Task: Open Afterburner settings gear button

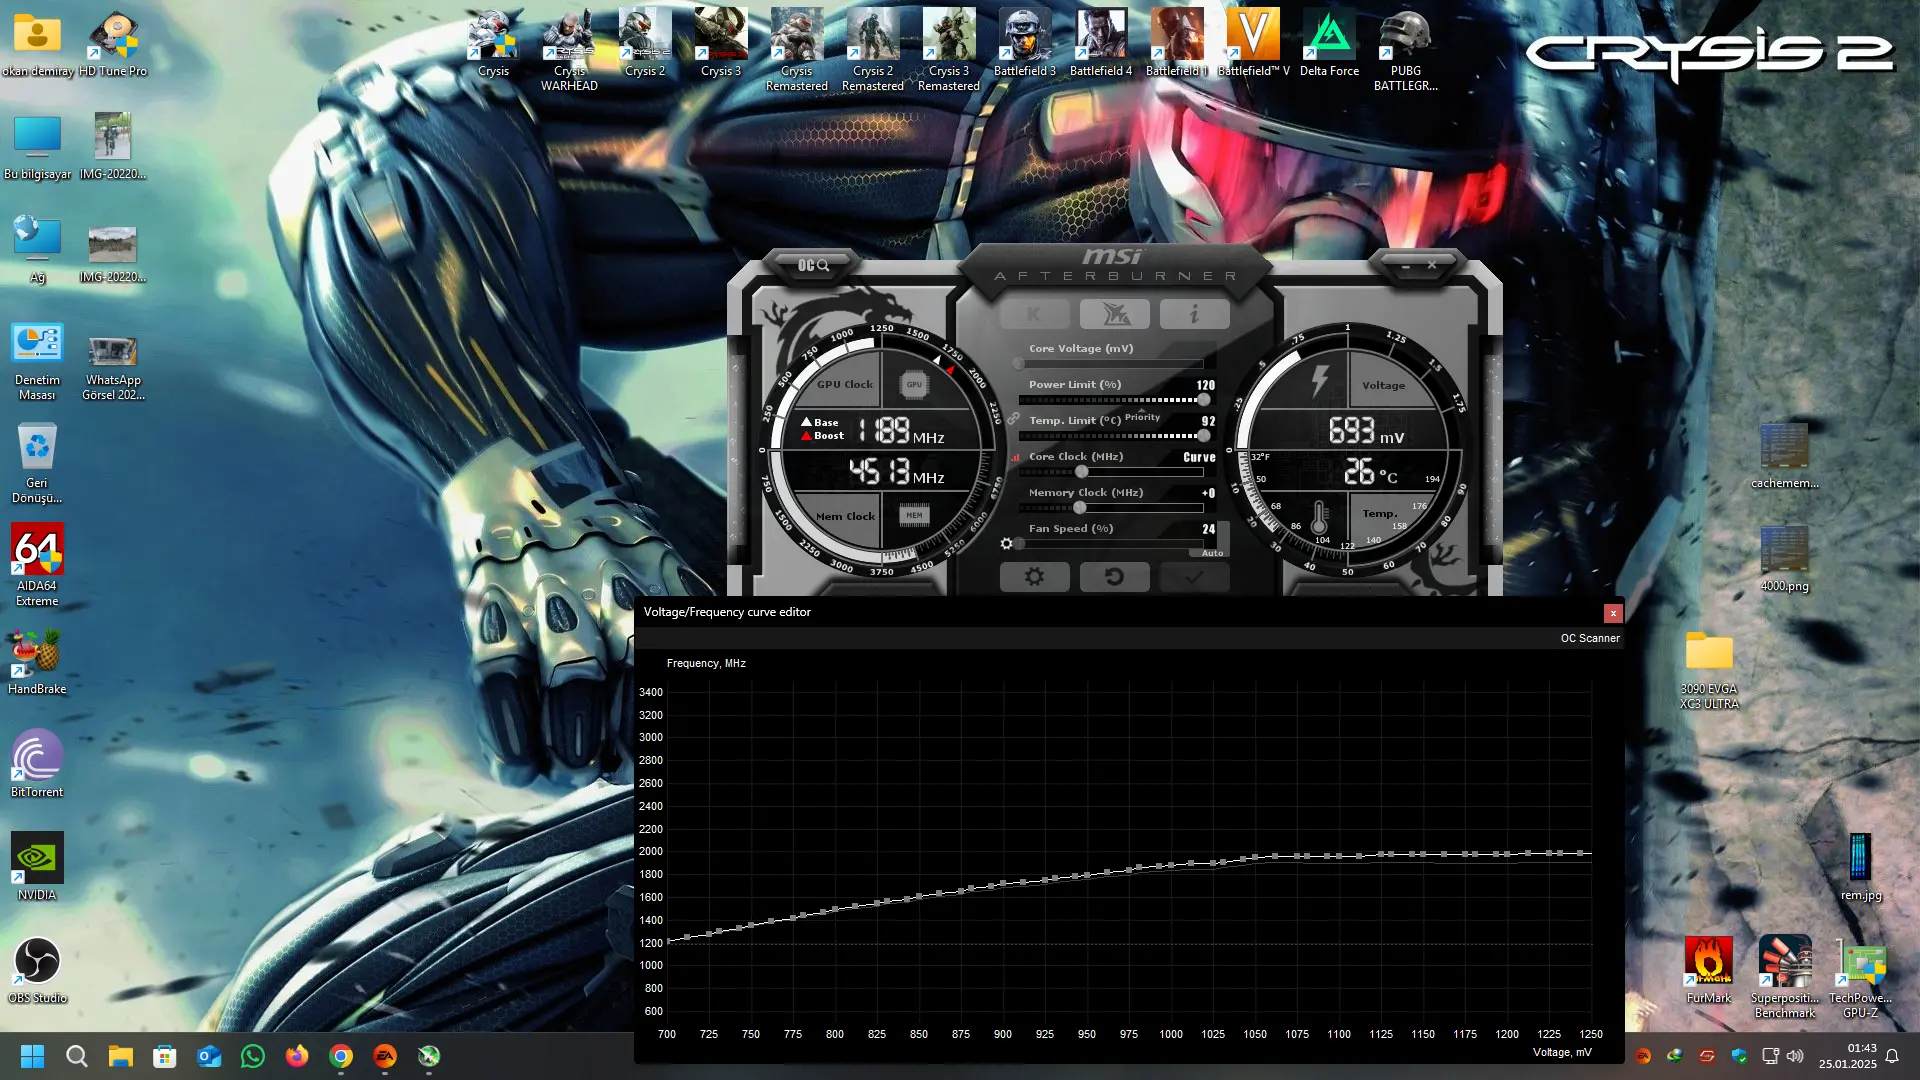Action: coord(1034,577)
